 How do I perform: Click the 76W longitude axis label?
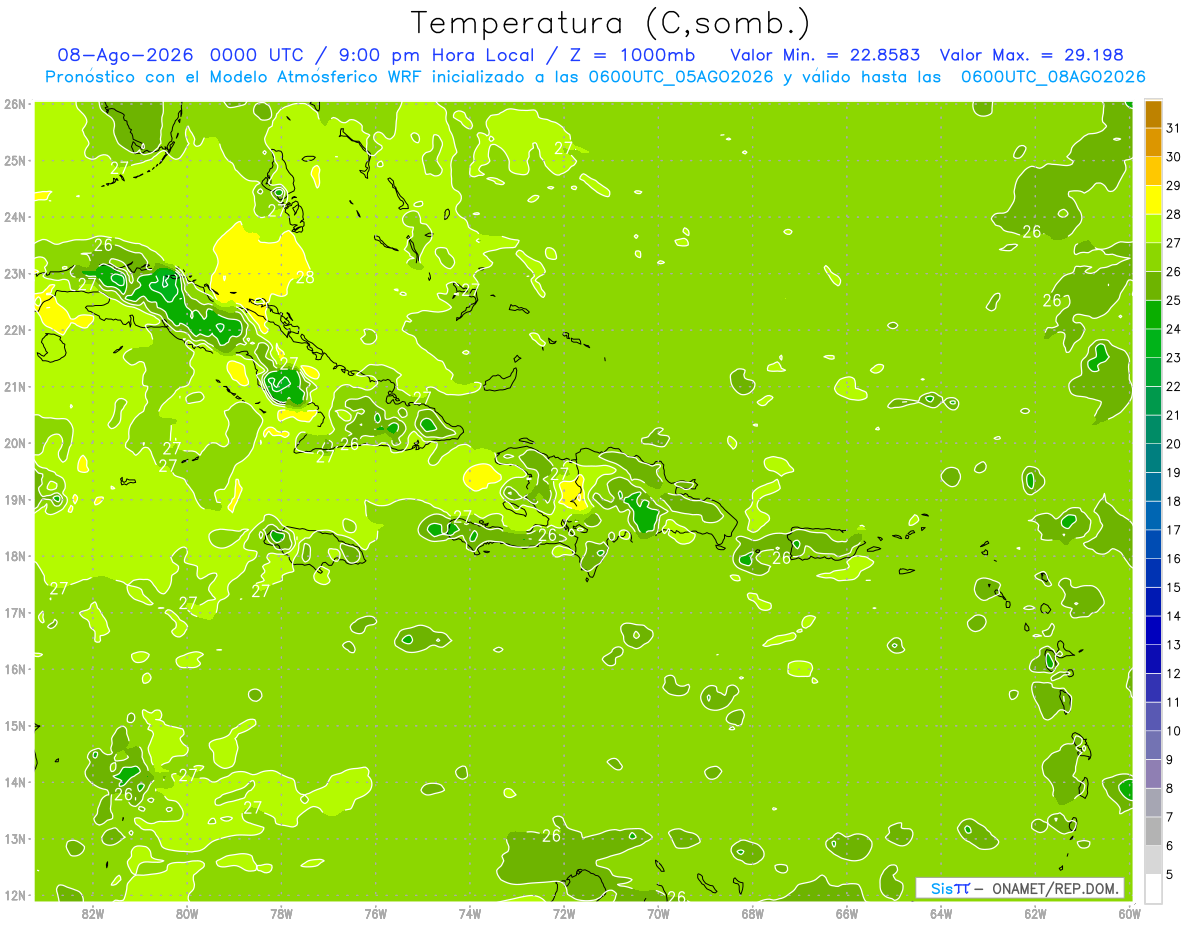(x=376, y=913)
